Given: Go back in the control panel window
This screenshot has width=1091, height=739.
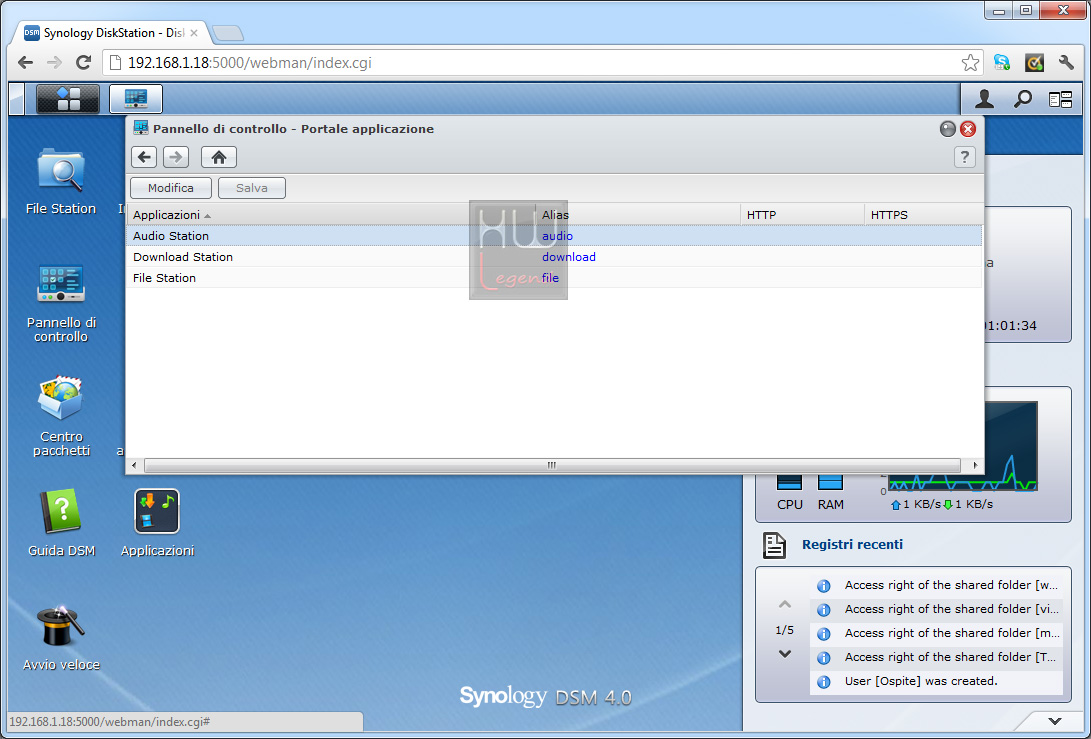Looking at the screenshot, I should tap(144, 157).
